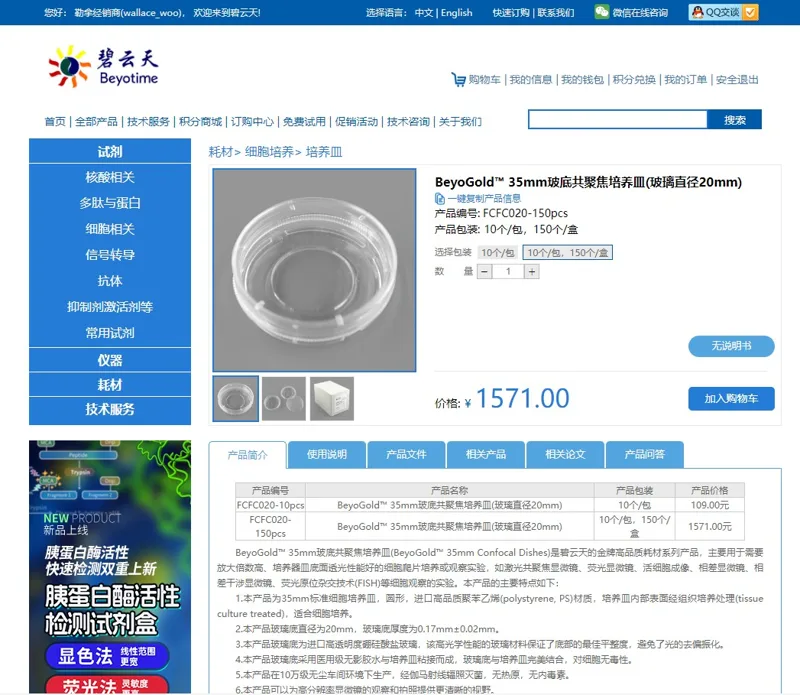Click the search input box
Viewport: 800px width, 695px height.
coord(618,119)
